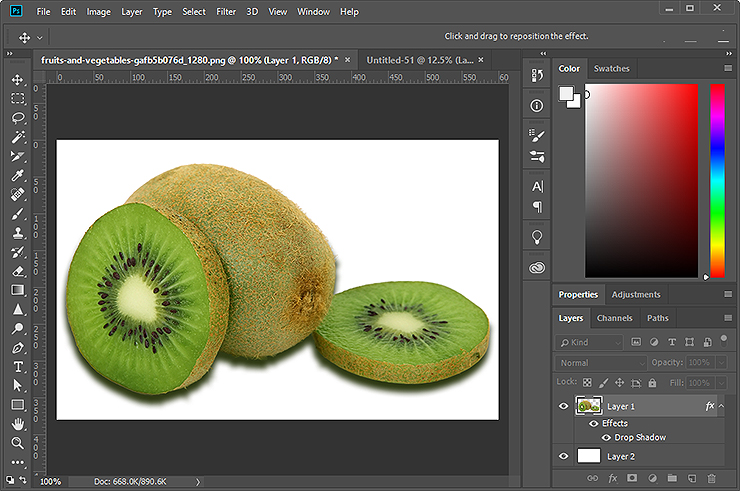Hide Layer 2 with its eye icon

[x=564, y=456]
